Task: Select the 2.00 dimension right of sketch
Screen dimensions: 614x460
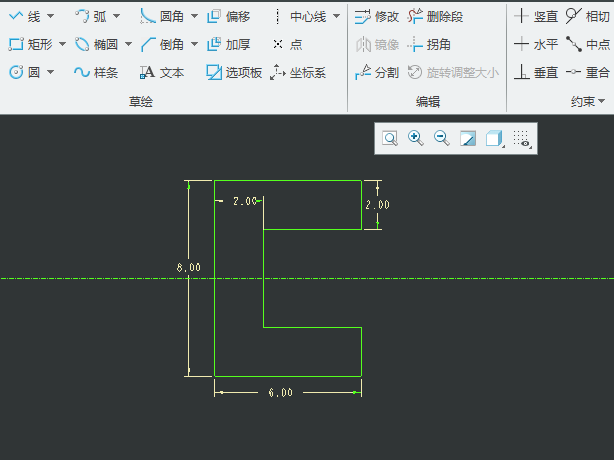Action: (x=377, y=205)
